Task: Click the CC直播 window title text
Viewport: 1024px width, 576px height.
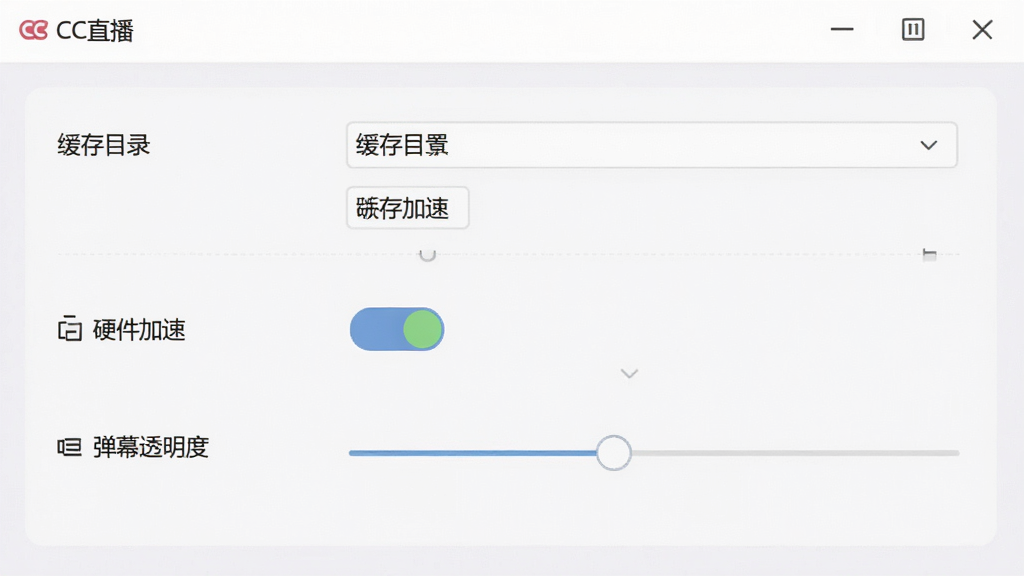Action: 95,31
